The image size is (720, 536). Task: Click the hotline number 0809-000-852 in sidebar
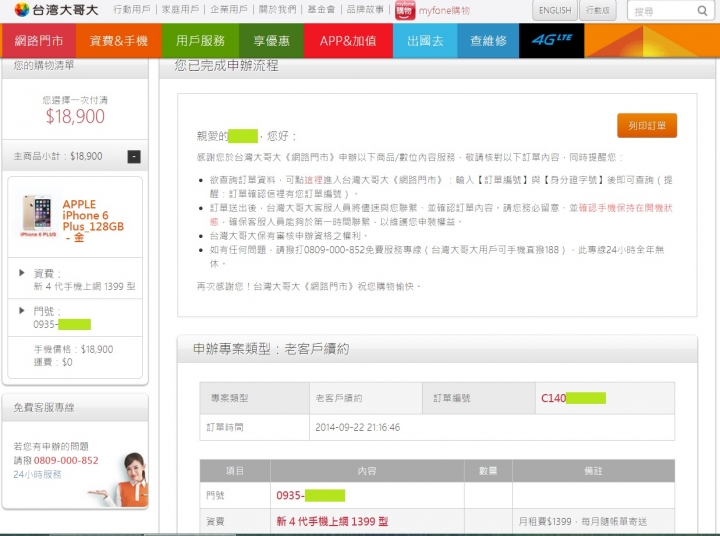66,460
